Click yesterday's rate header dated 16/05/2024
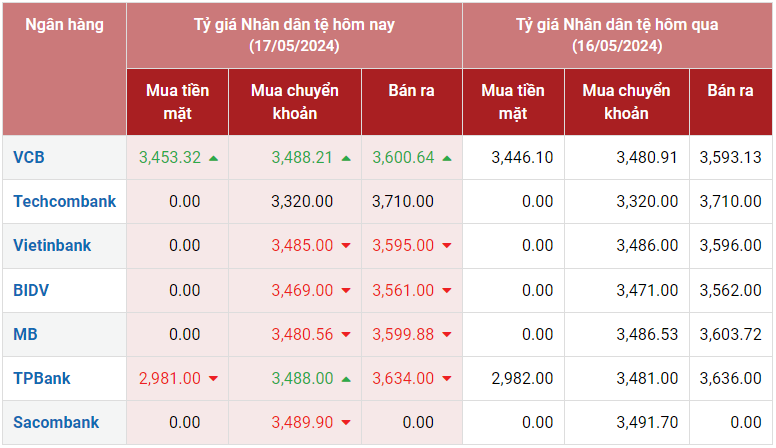The width and height of the screenshot is (776, 448). coord(617,35)
